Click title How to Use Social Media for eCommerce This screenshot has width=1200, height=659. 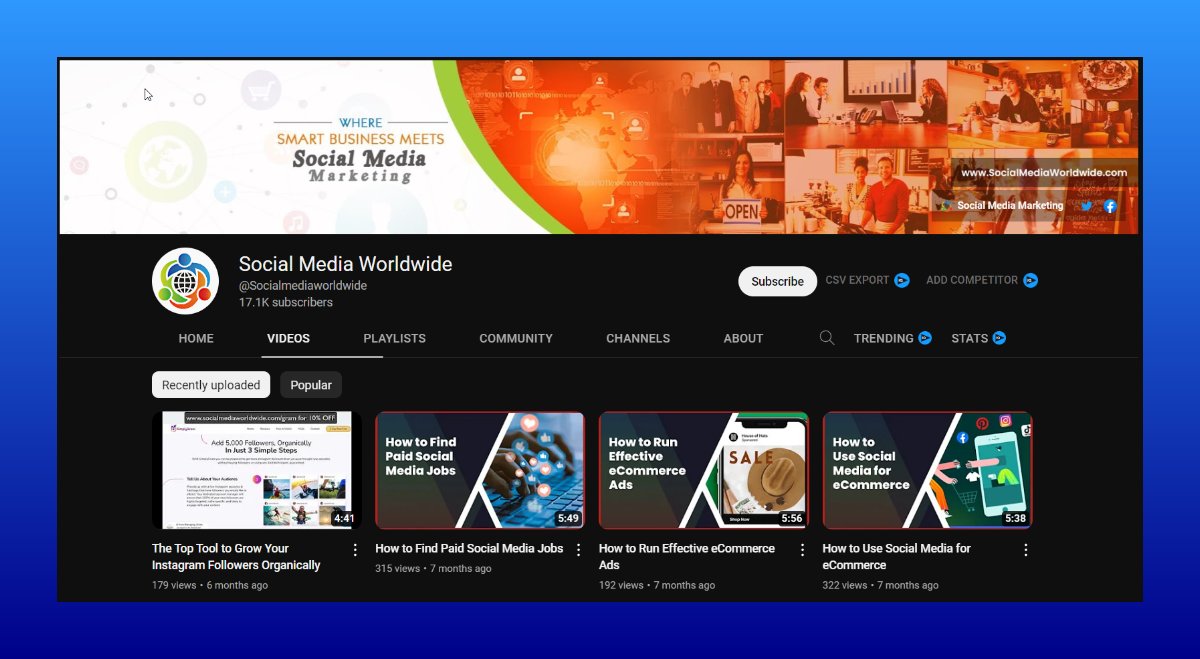click(897, 557)
